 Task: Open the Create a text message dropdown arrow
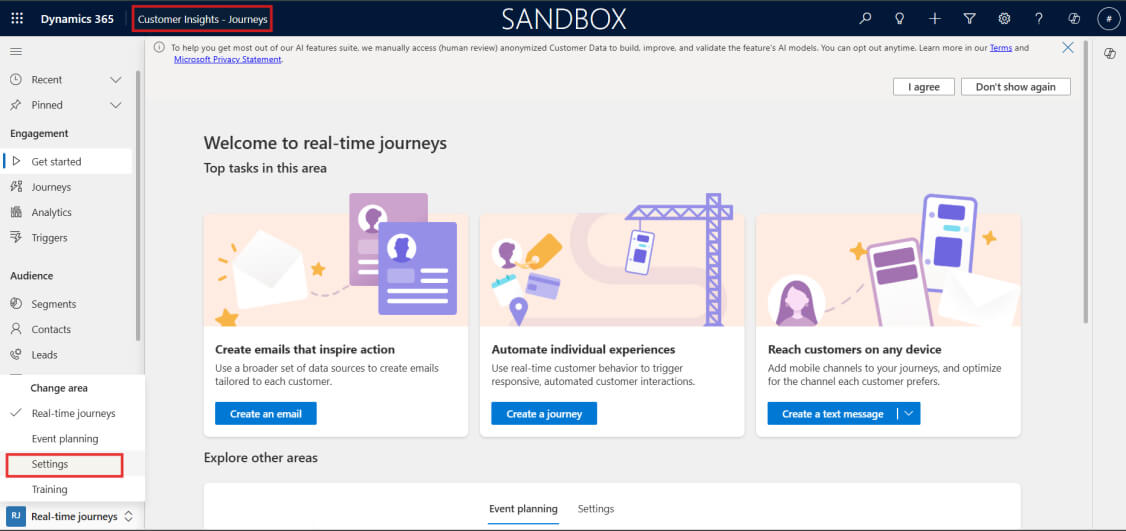pos(908,413)
